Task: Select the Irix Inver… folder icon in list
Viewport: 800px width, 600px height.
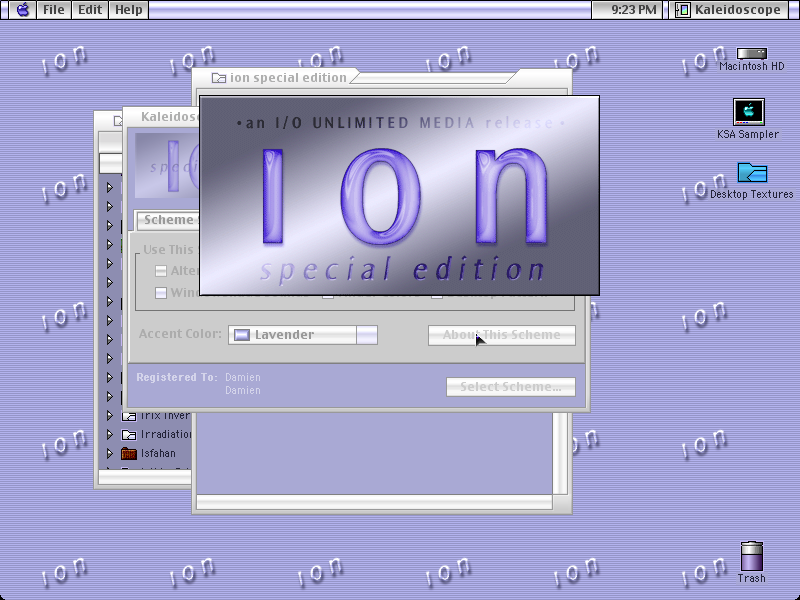Action: pyautogui.click(x=129, y=416)
